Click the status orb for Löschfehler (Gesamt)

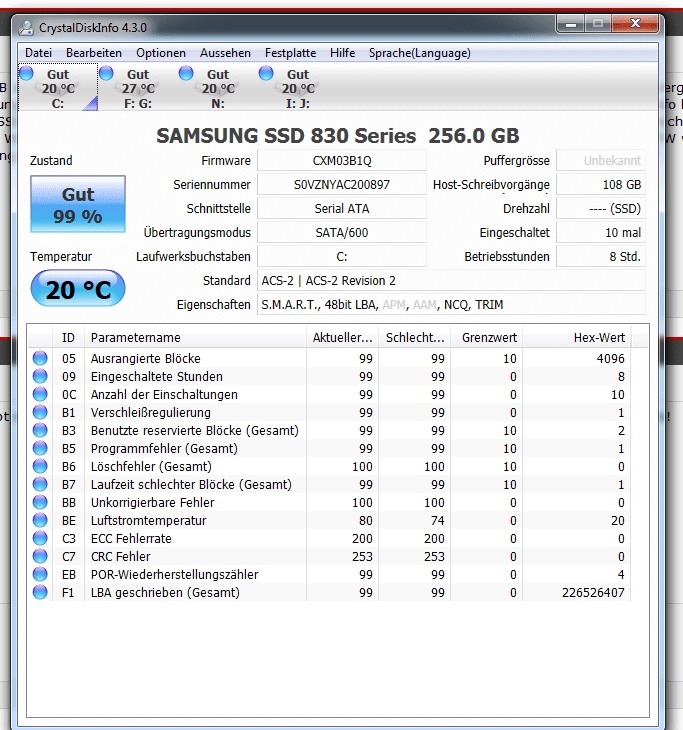click(40, 466)
